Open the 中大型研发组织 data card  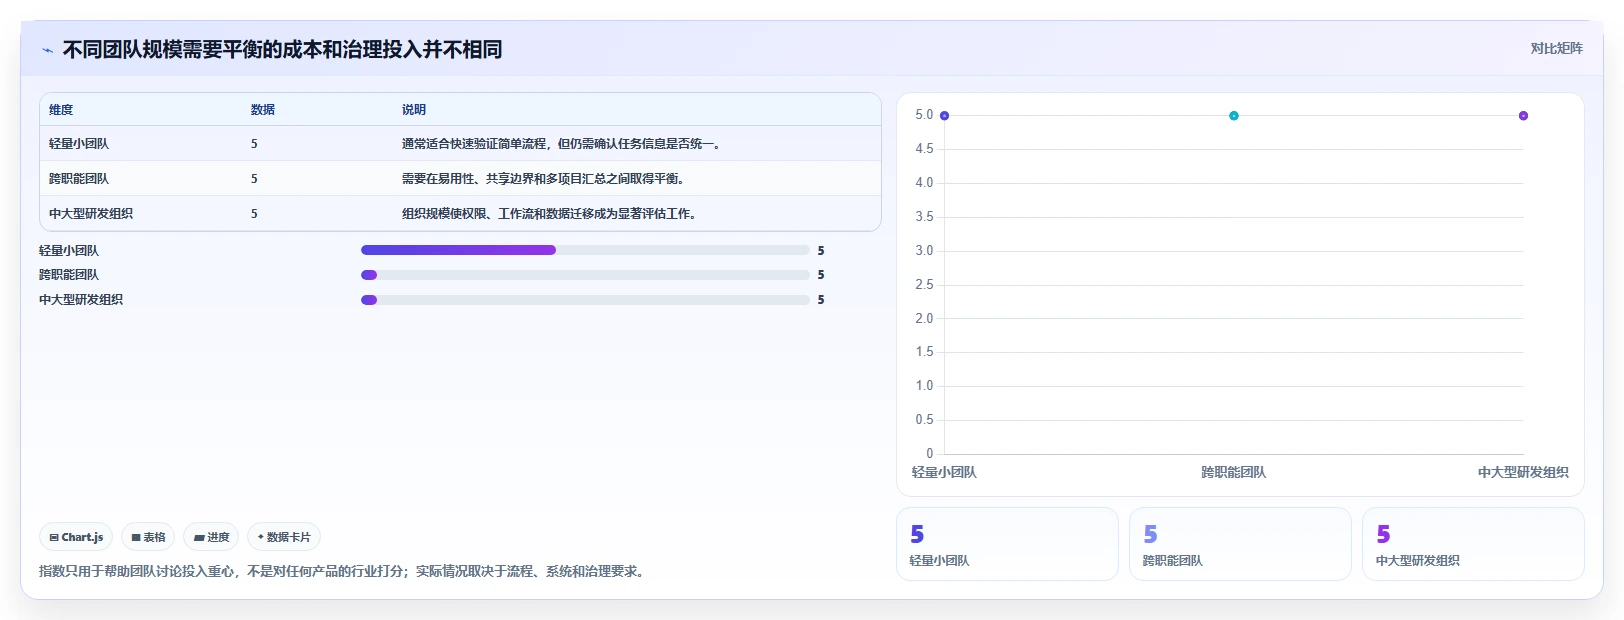tap(1473, 544)
